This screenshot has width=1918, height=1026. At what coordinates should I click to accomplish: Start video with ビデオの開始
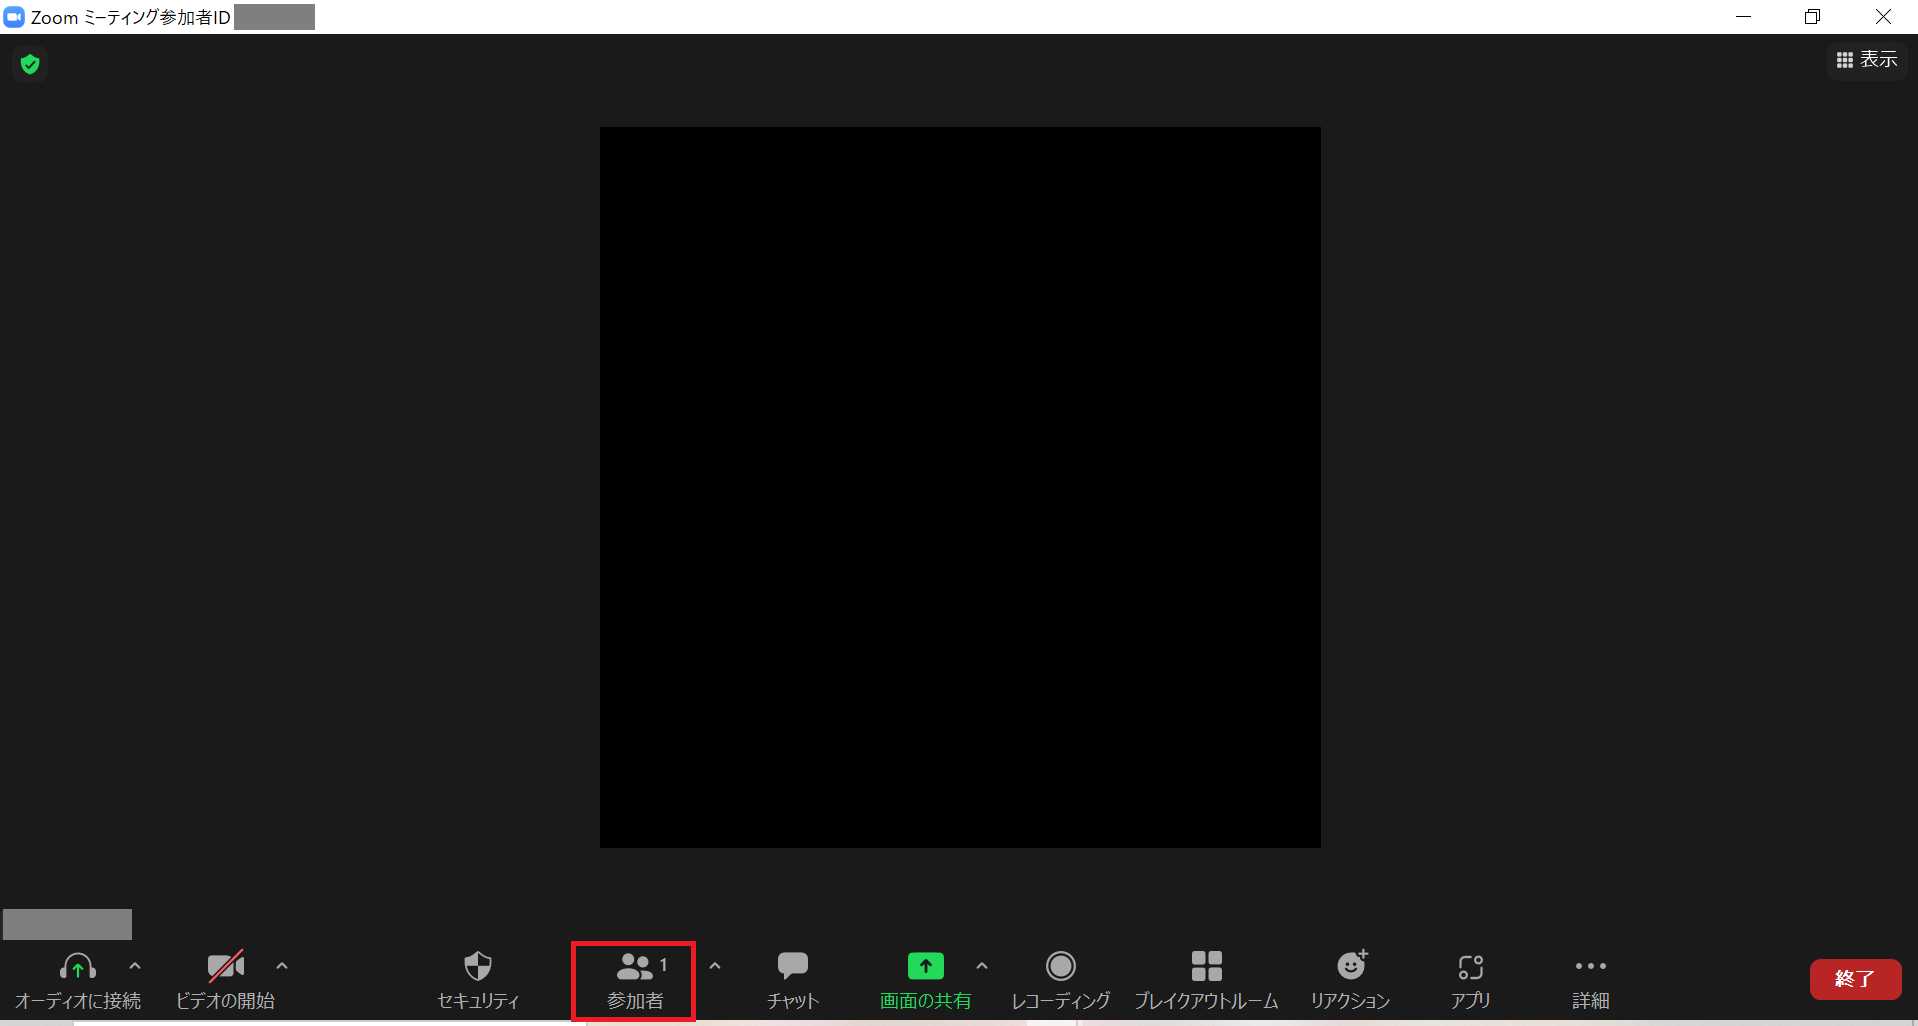pyautogui.click(x=225, y=980)
